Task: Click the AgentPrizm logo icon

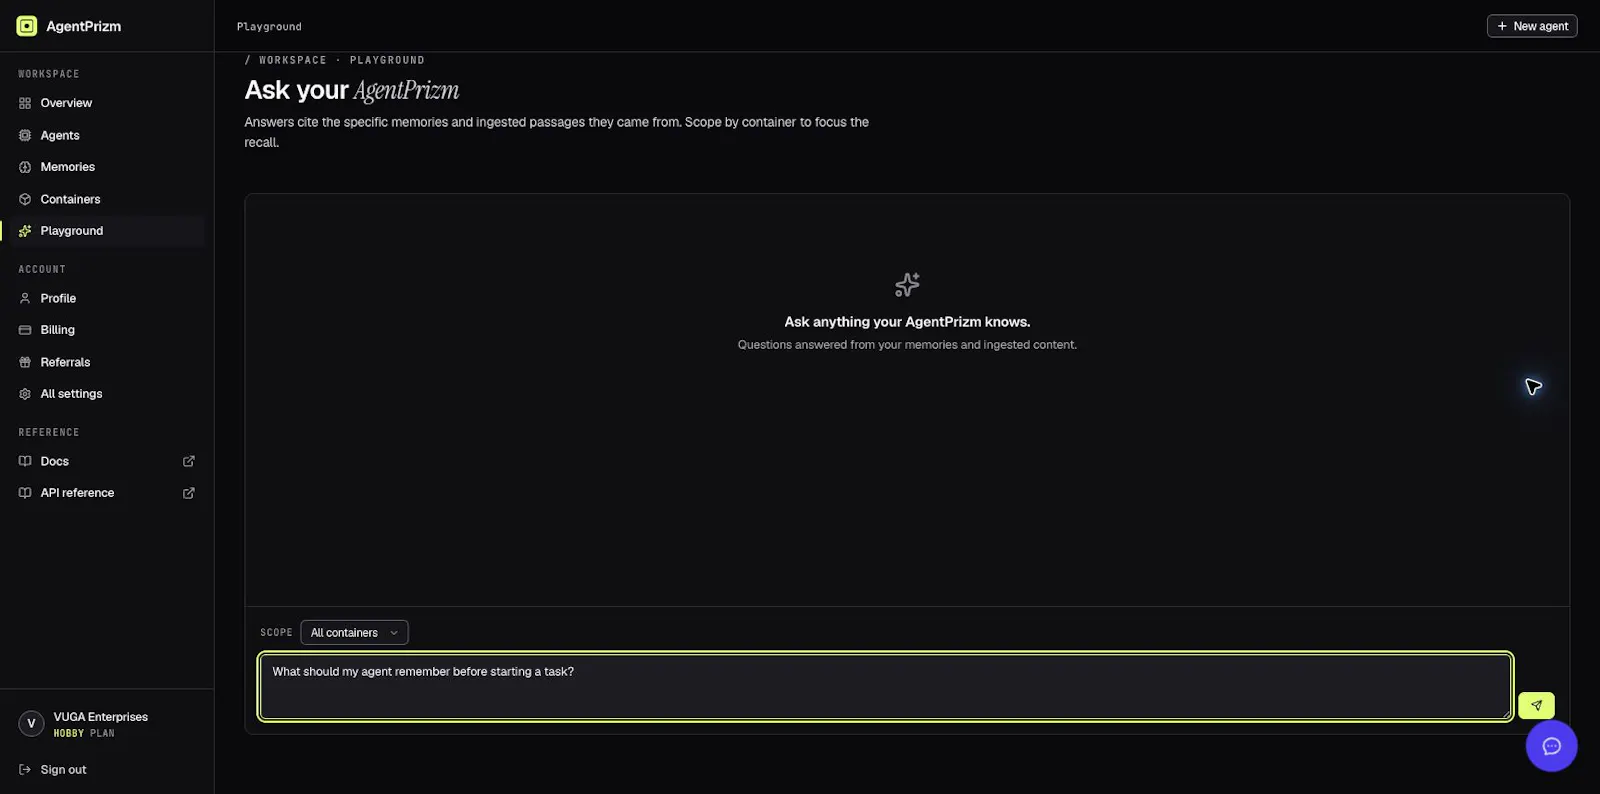Action: click(x=27, y=26)
